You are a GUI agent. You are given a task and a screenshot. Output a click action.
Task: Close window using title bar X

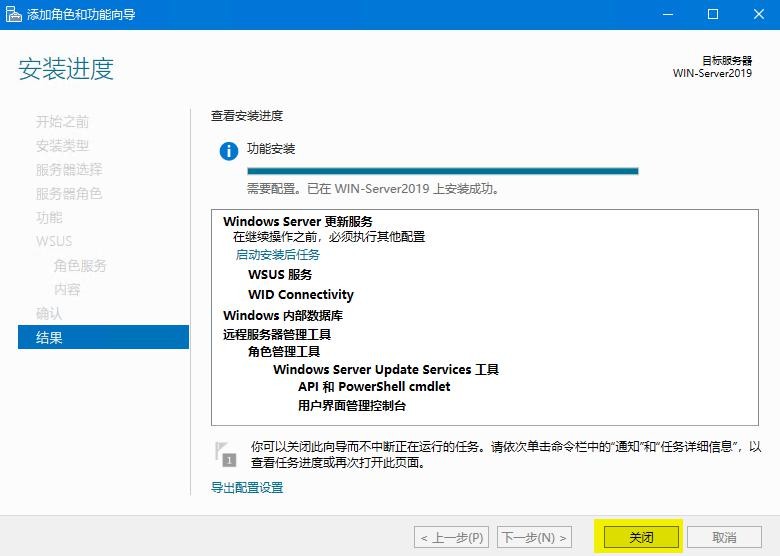[x=758, y=14]
